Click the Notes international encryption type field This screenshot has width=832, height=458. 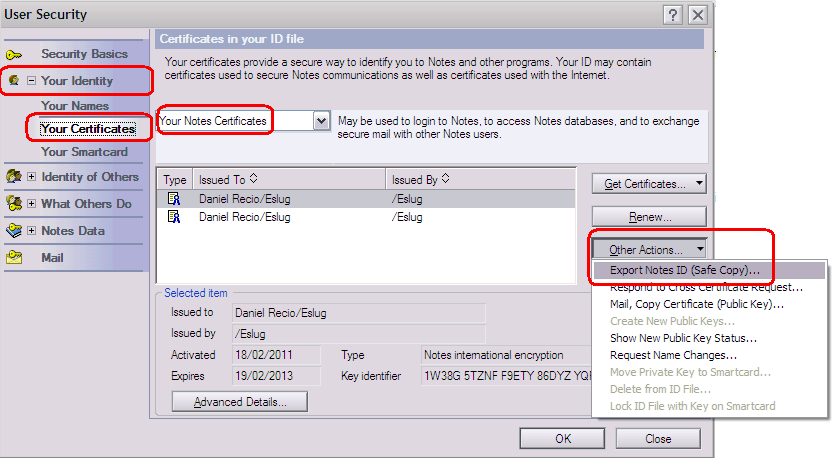[506, 355]
